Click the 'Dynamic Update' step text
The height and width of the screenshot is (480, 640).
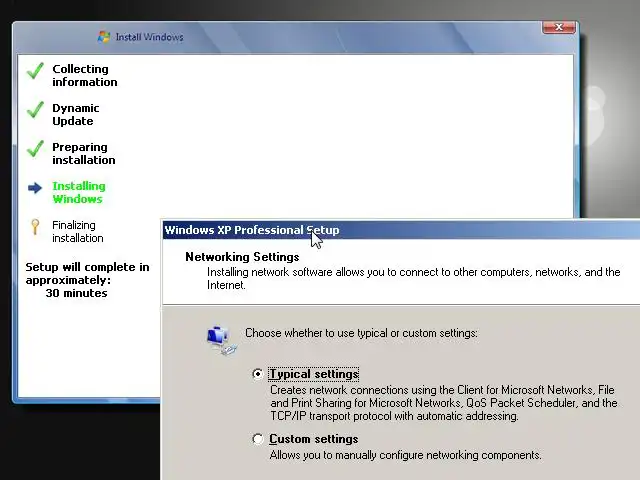tap(76, 115)
